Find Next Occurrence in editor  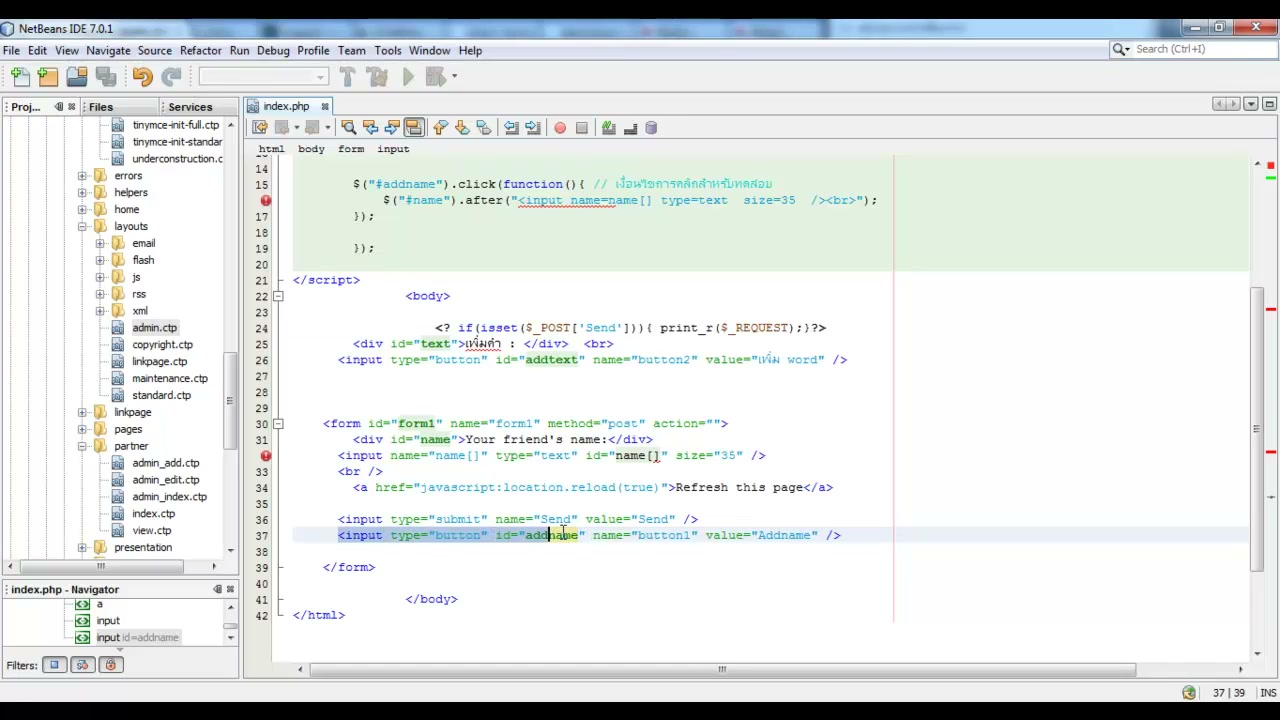point(392,128)
